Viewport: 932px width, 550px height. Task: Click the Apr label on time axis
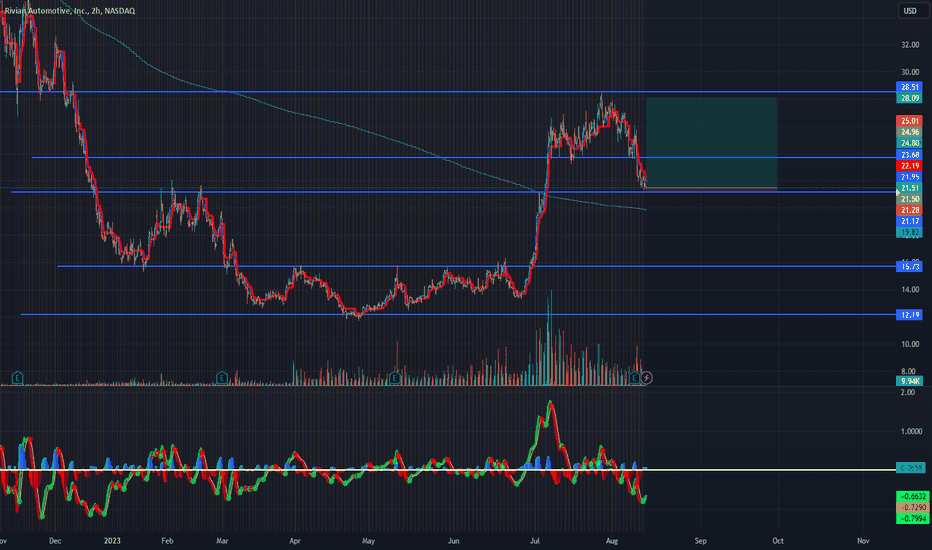[295, 540]
